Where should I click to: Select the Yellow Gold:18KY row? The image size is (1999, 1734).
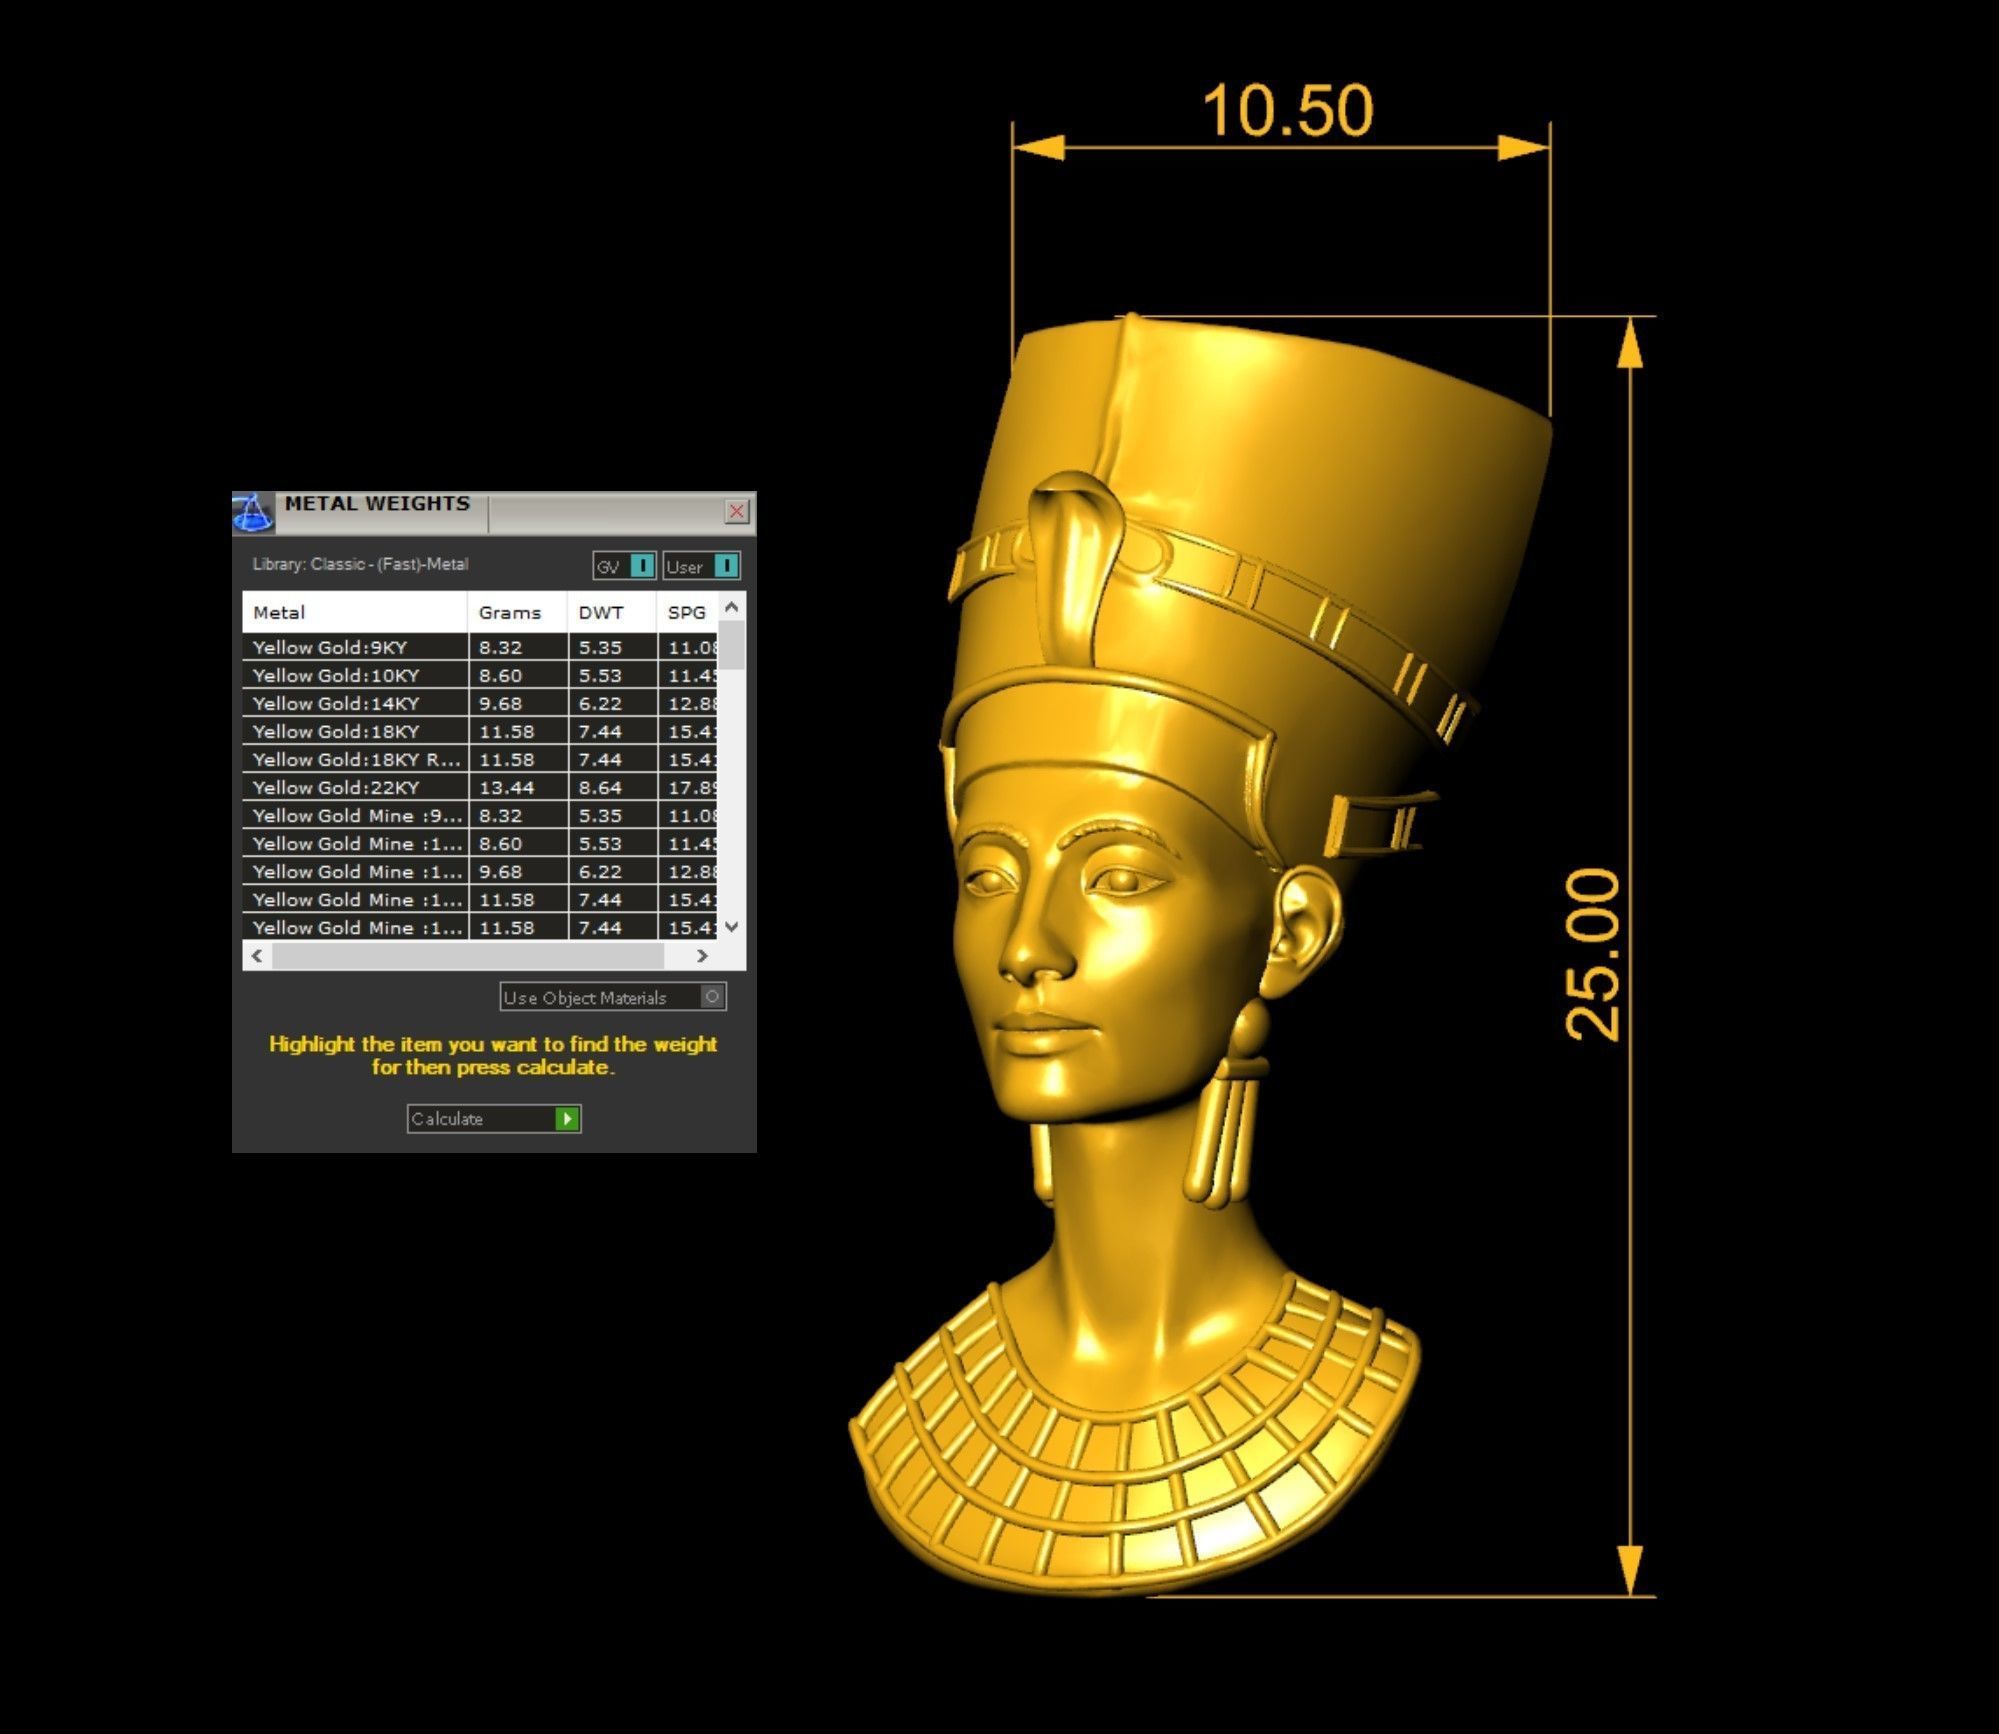480,731
